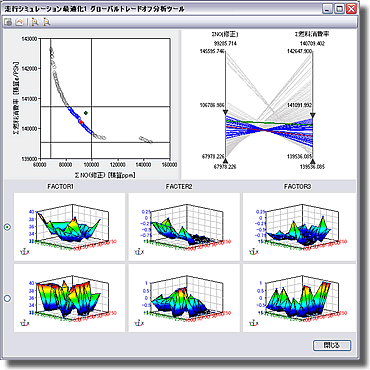Open the lower FACTER2 3D surface plot
The image size is (370, 370).
tap(184, 298)
